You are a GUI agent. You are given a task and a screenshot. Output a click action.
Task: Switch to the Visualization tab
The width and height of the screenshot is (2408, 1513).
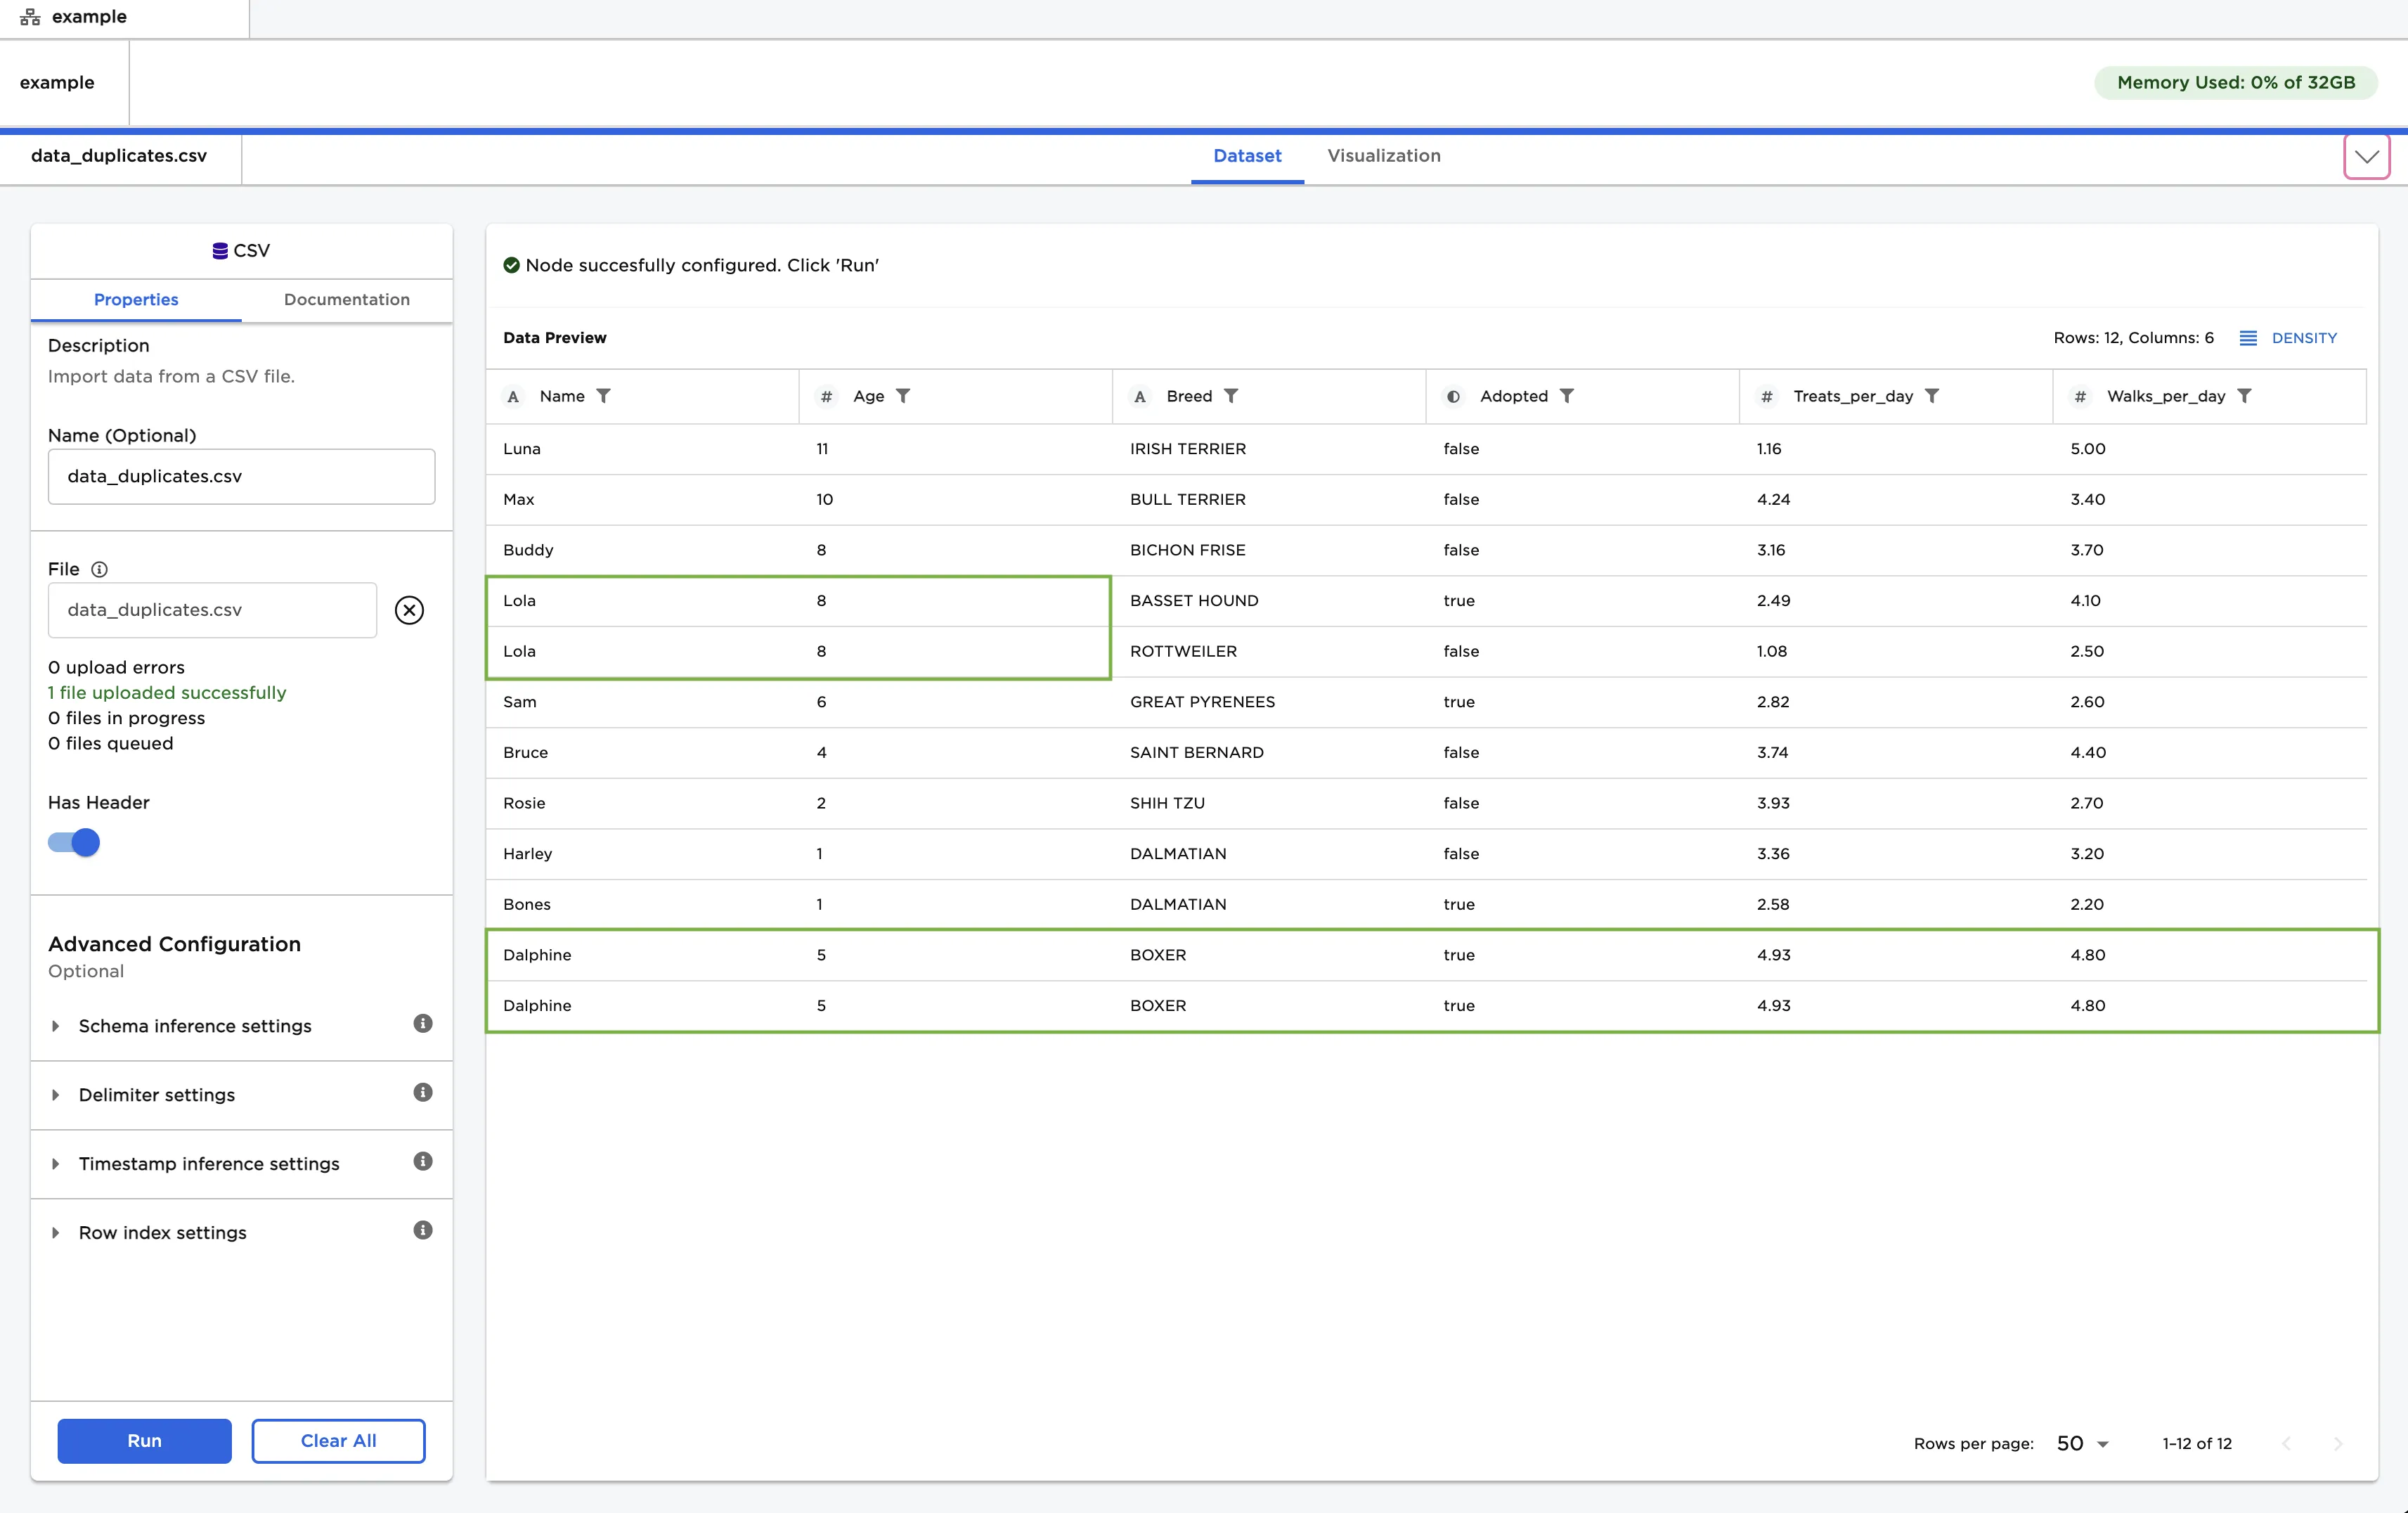point(1383,156)
